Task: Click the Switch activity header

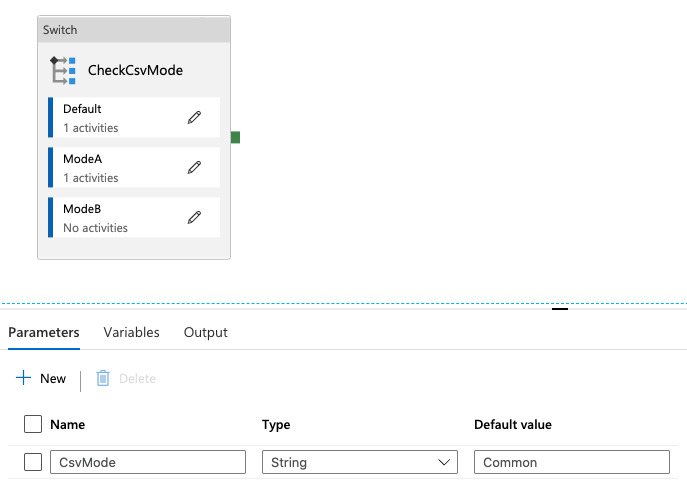Action: 134,30
